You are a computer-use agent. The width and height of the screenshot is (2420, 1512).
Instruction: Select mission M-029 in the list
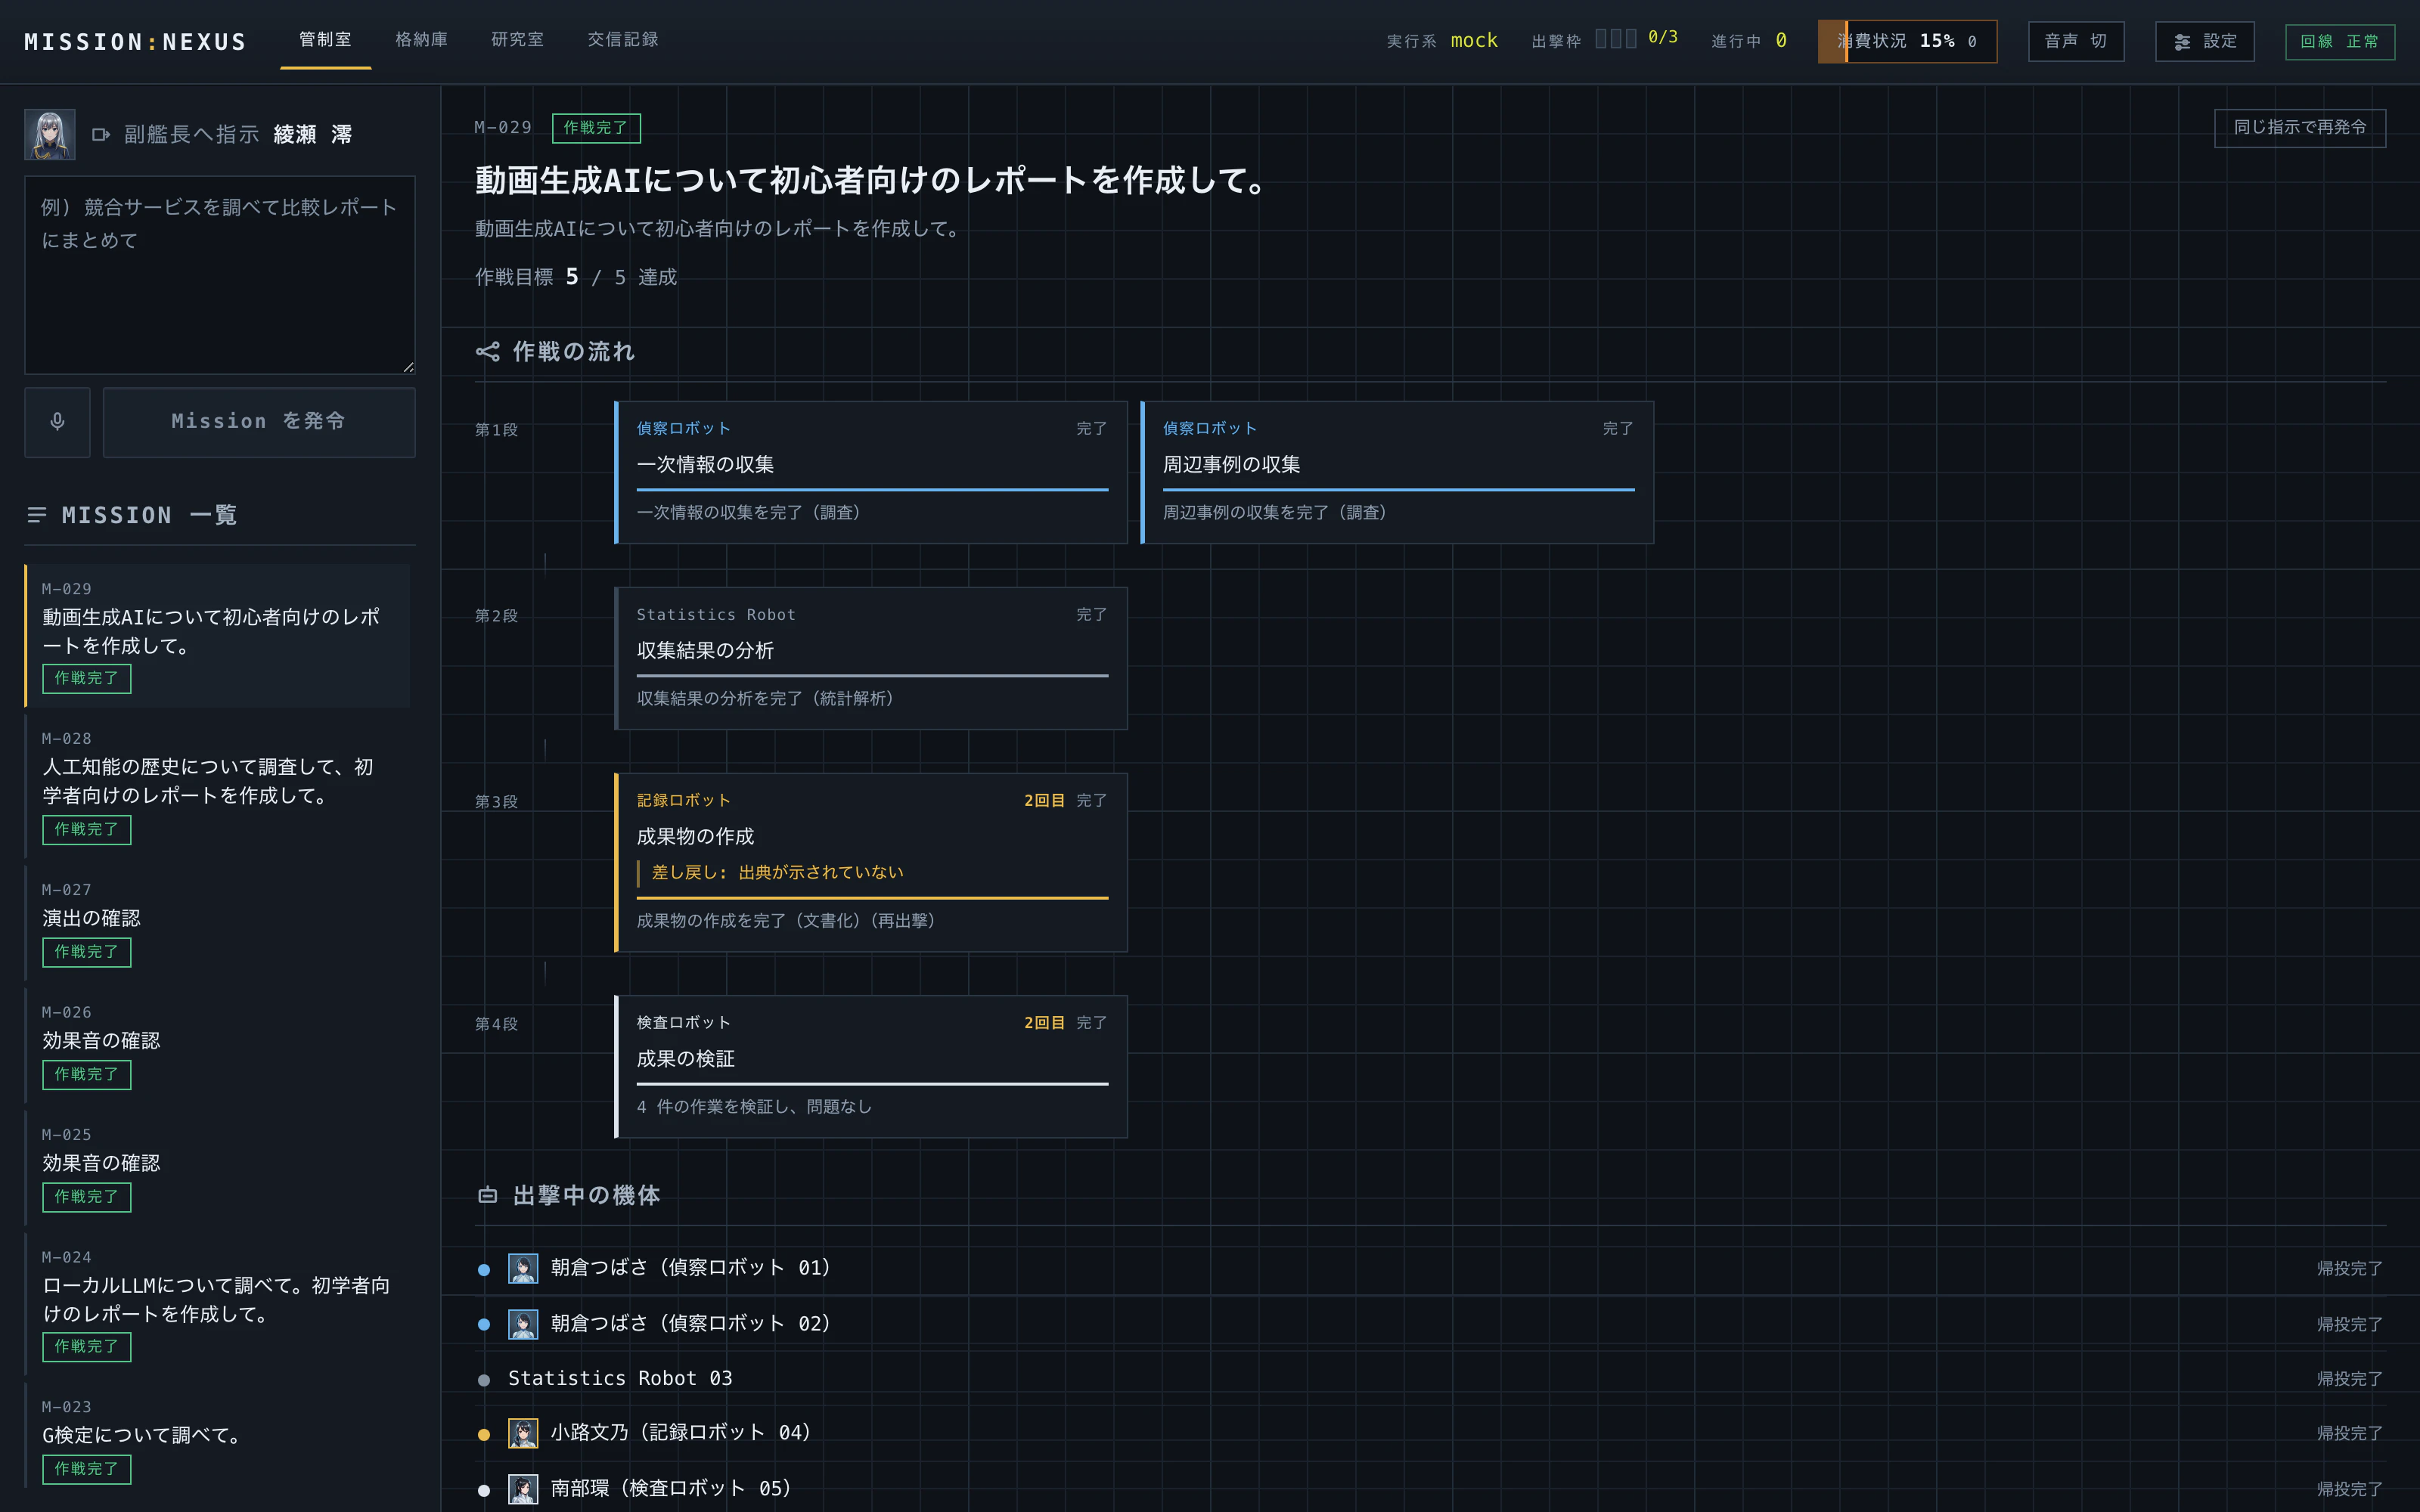pyautogui.click(x=218, y=636)
